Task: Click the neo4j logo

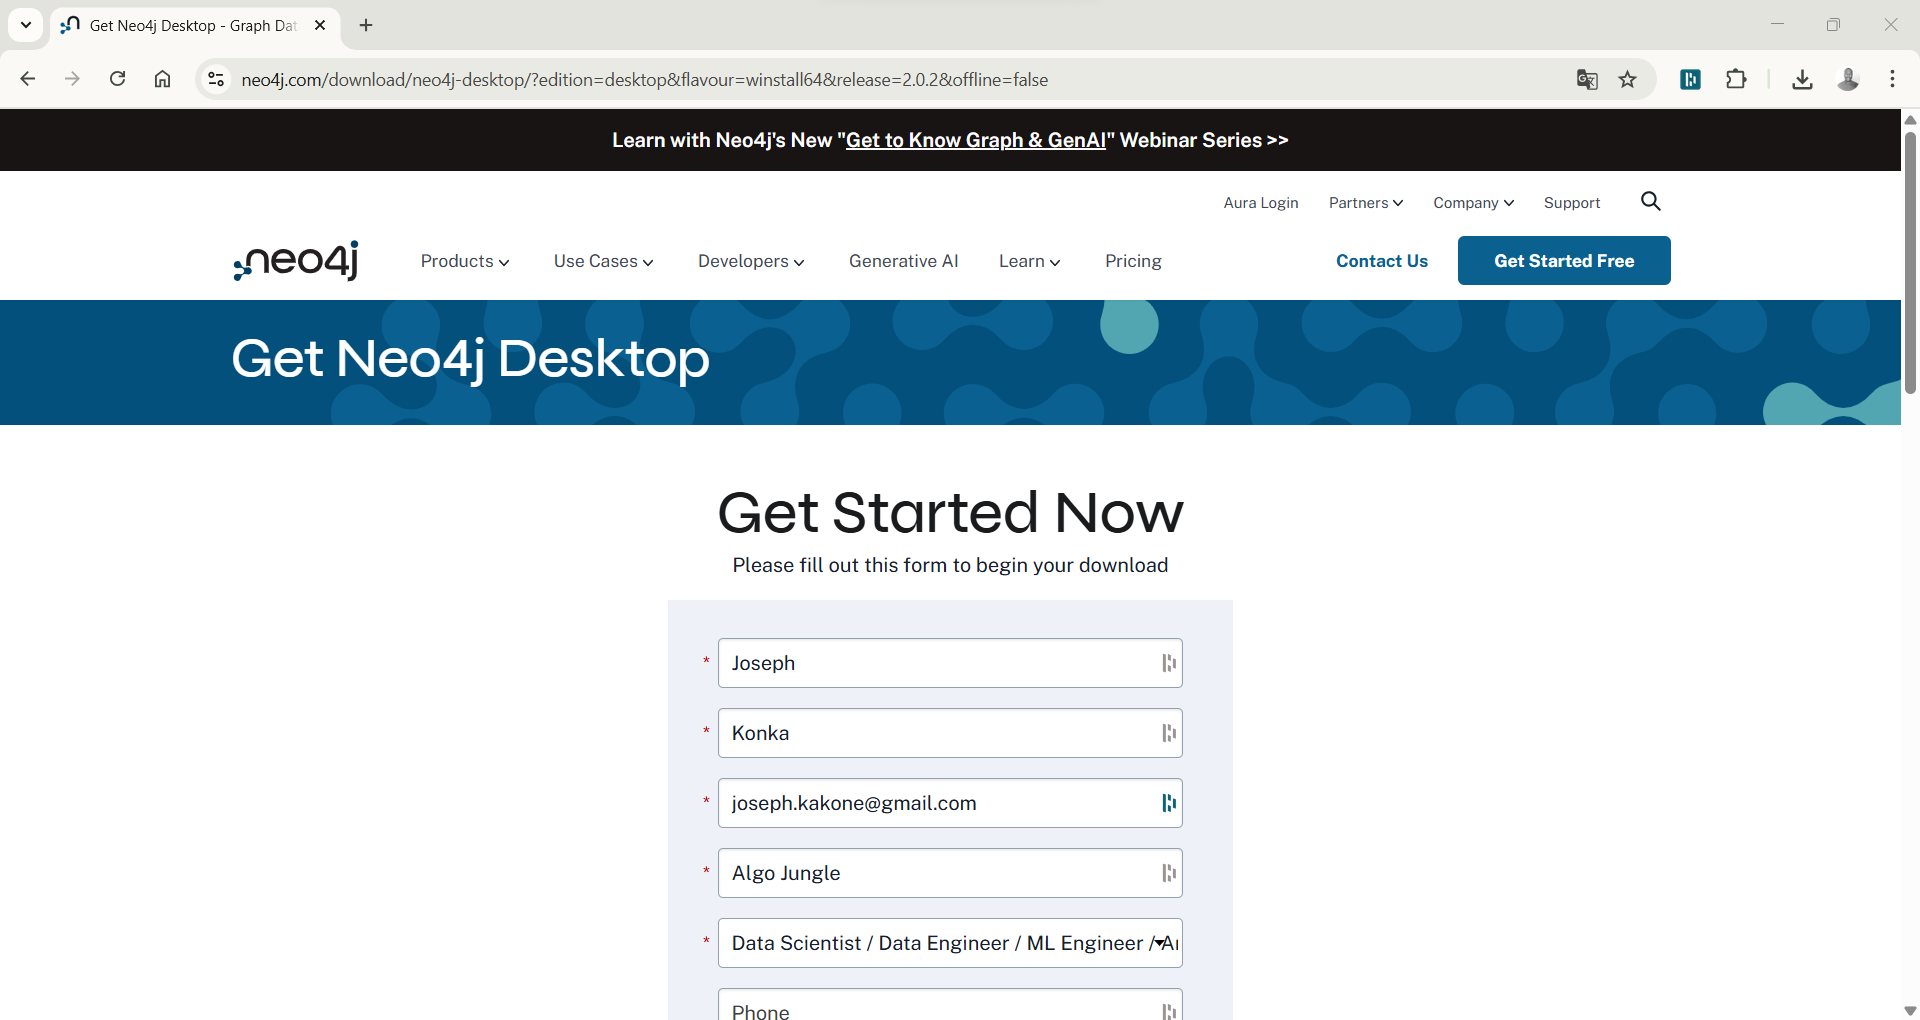Action: (296, 261)
